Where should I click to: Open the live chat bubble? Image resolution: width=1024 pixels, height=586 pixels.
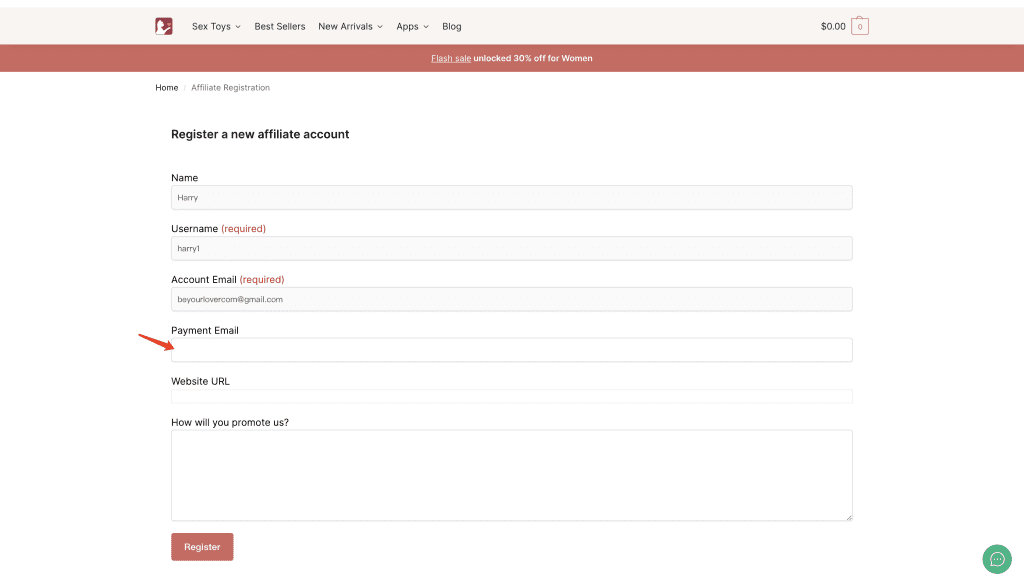996,559
